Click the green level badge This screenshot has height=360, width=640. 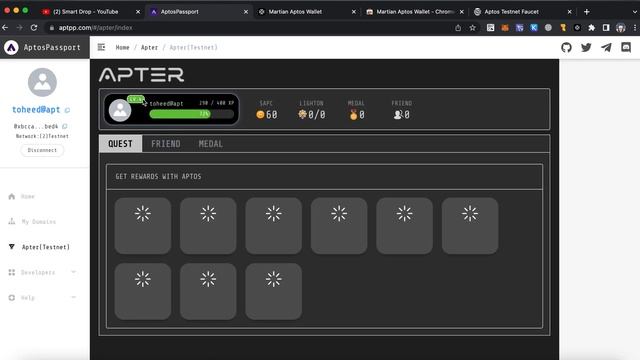(x=135, y=99)
